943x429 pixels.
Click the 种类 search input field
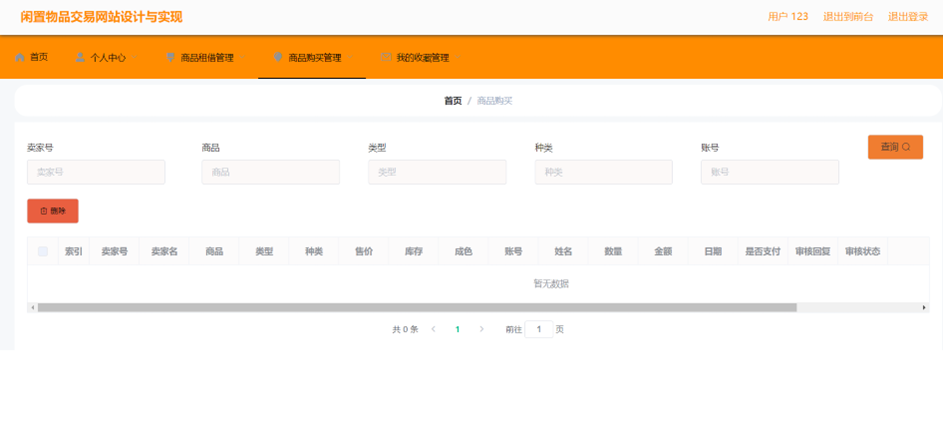604,172
